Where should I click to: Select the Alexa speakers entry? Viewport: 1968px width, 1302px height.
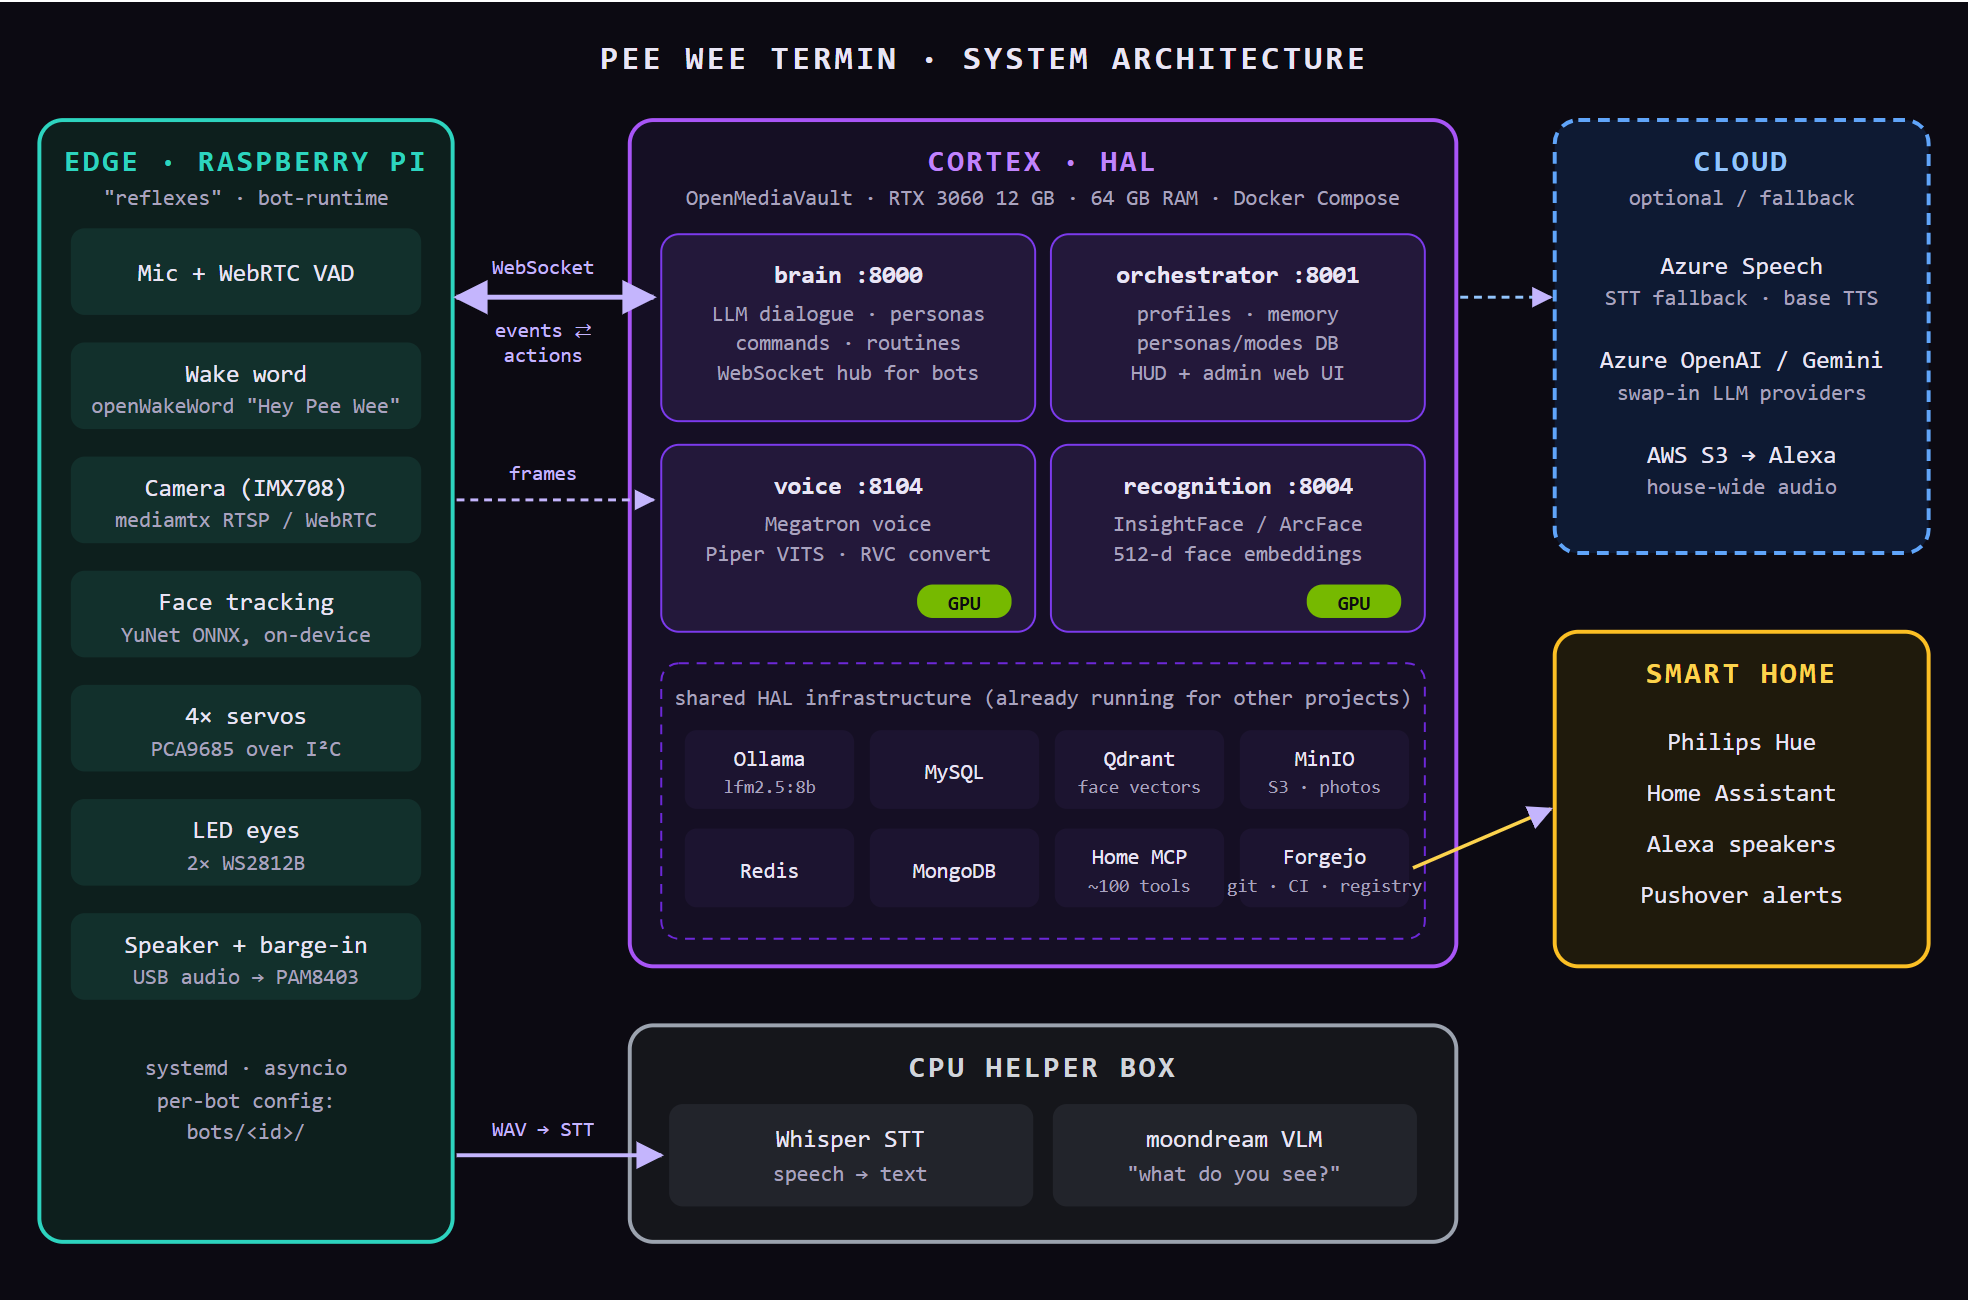click(x=1741, y=844)
